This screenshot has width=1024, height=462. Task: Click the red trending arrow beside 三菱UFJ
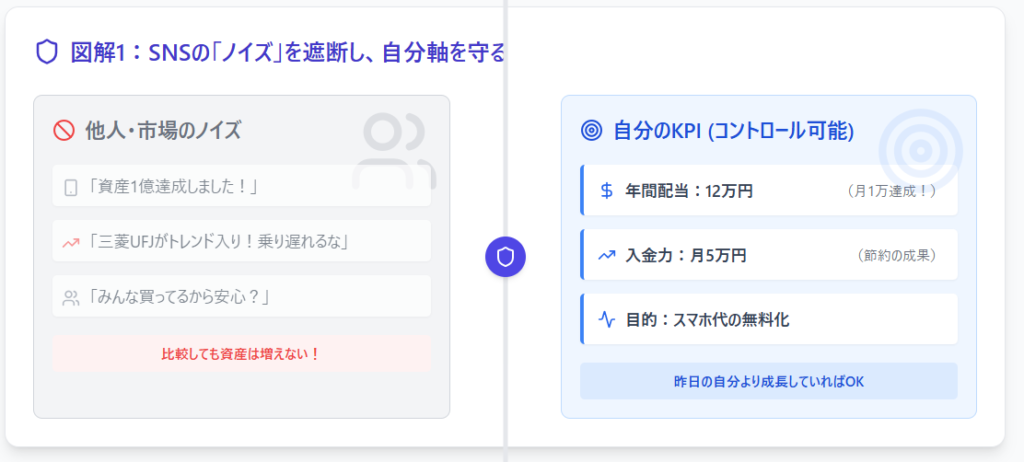[71, 241]
